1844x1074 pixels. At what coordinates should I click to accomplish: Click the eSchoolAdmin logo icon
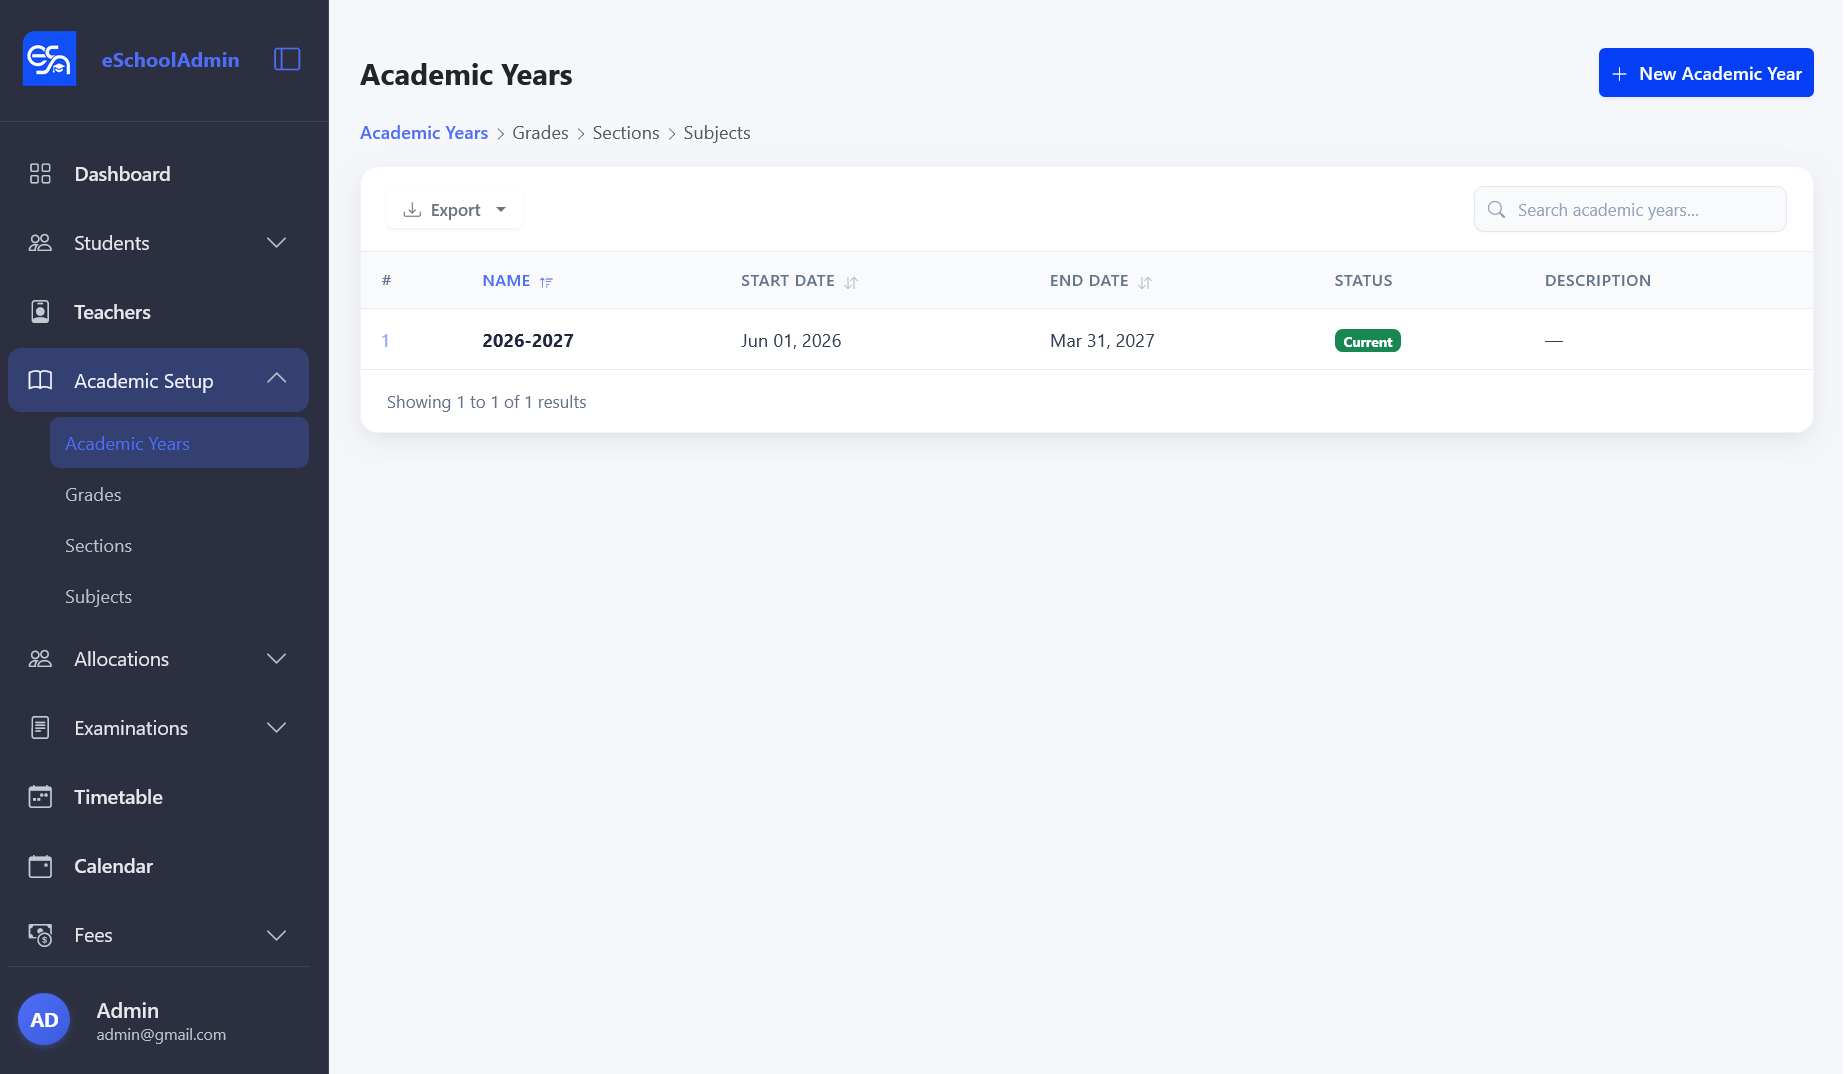tap(49, 59)
